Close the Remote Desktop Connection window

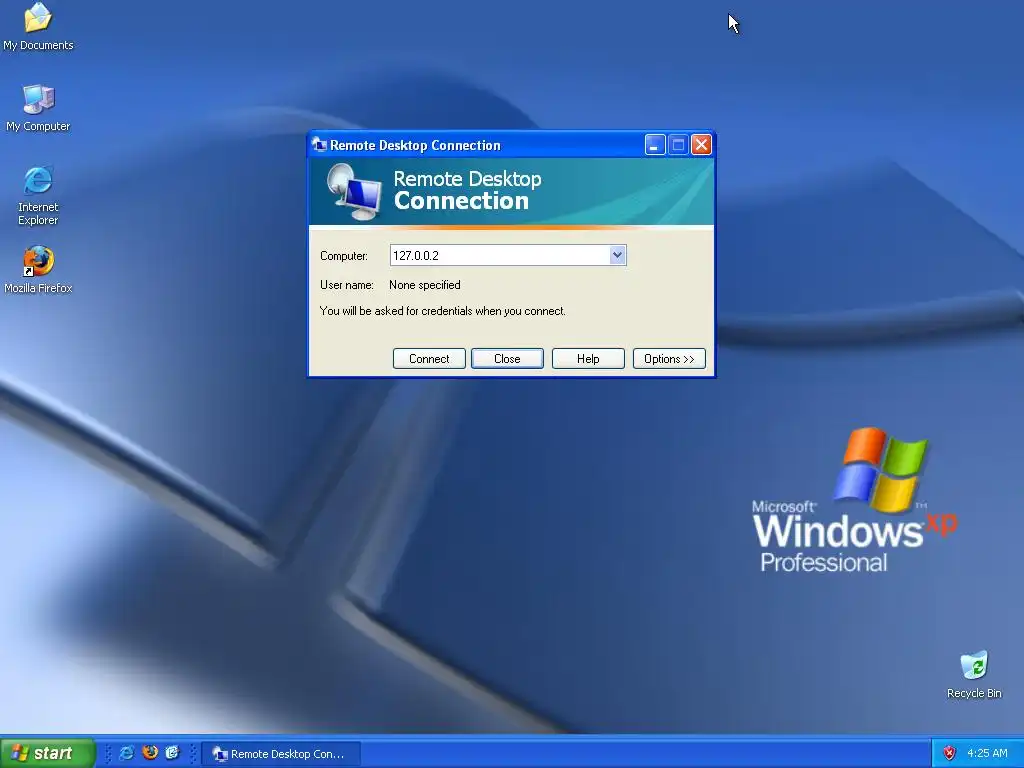tap(701, 144)
